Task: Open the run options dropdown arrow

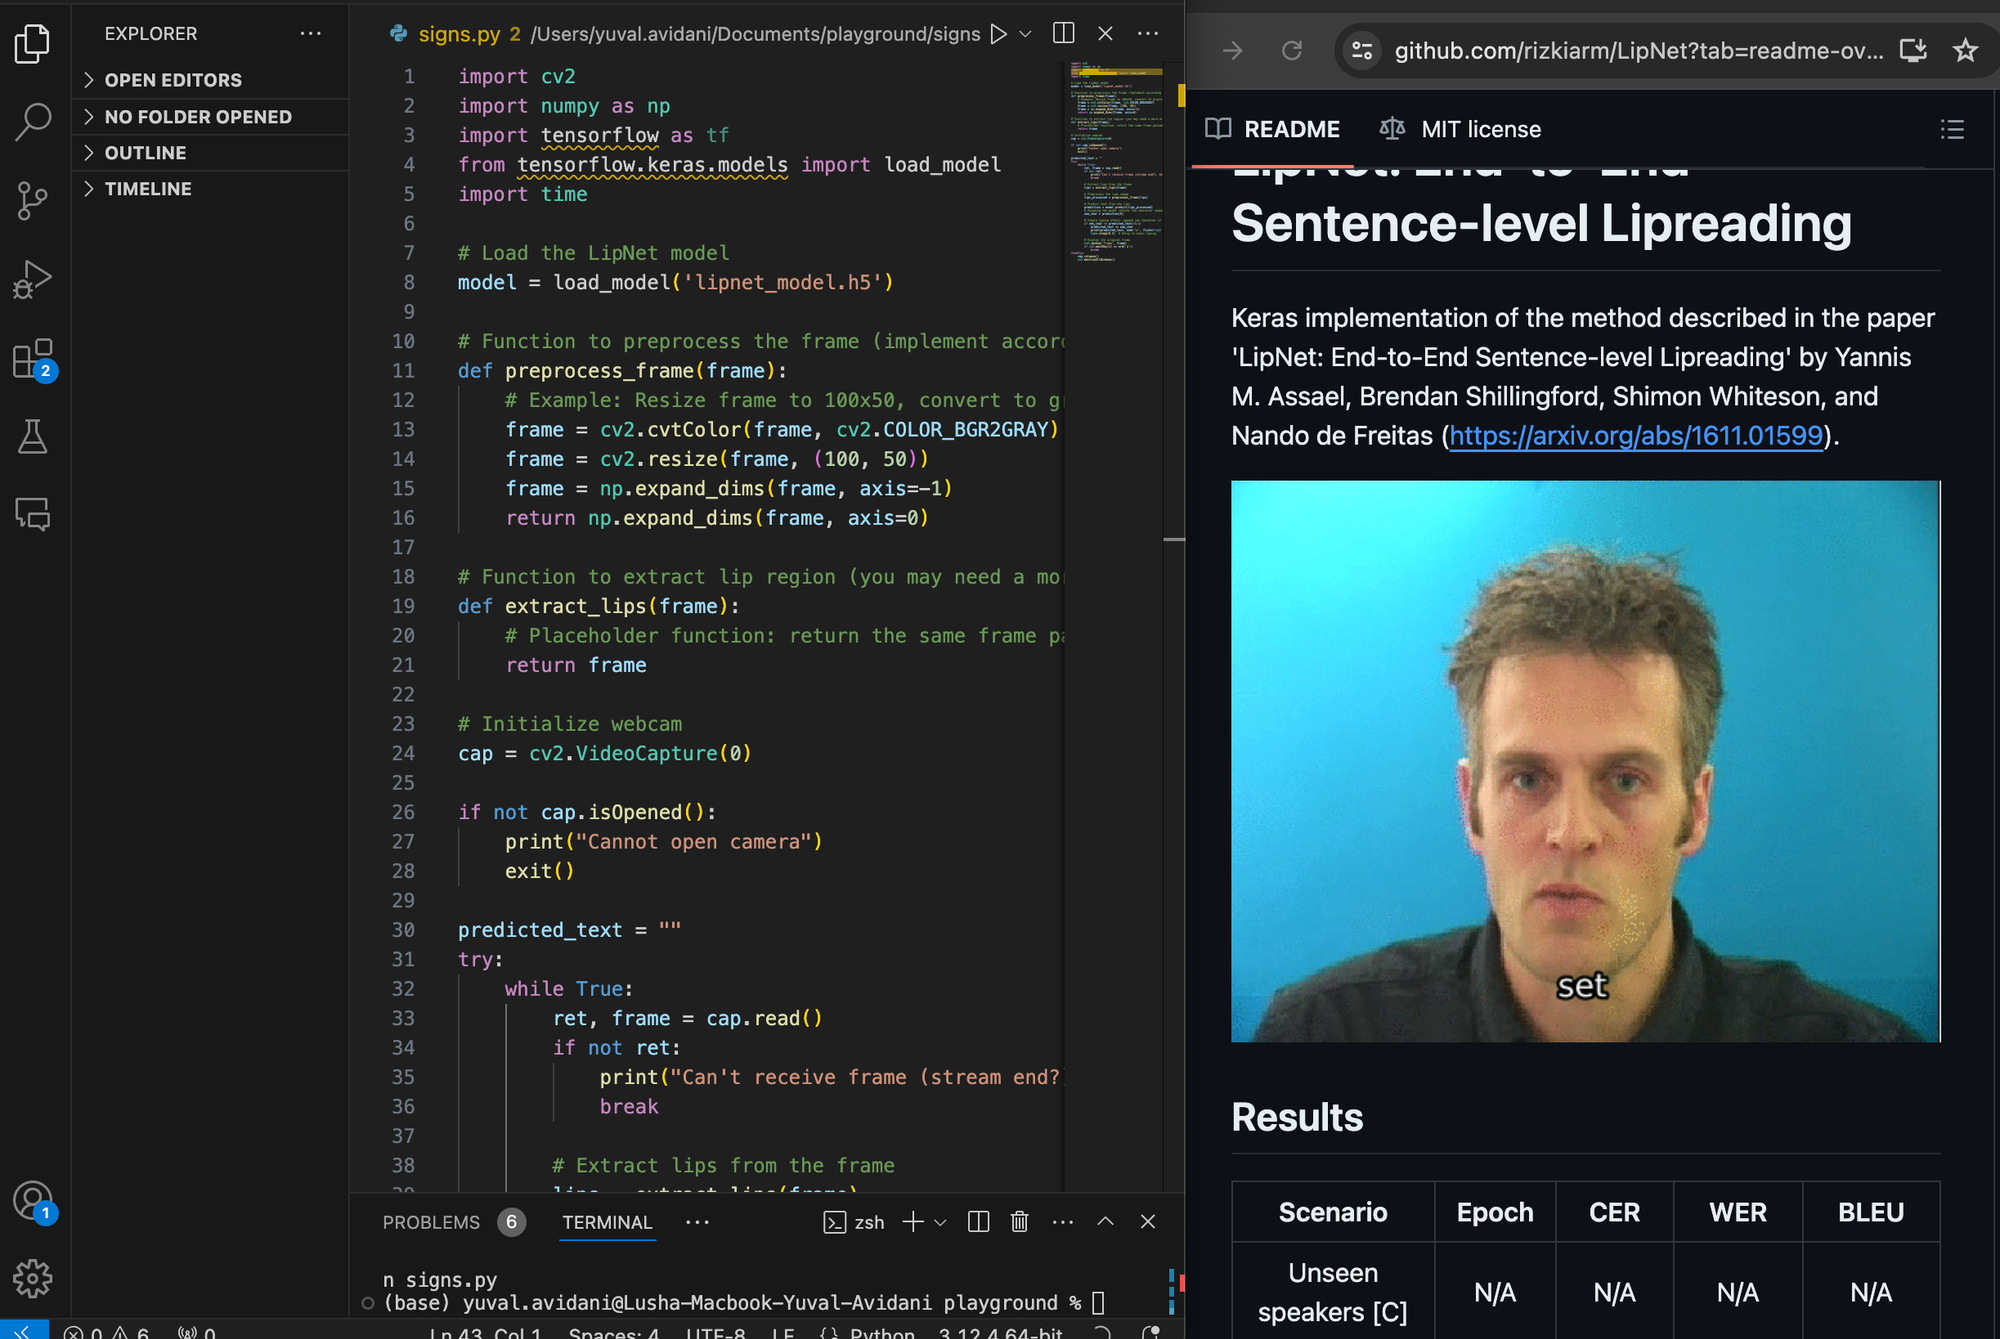Action: (1025, 34)
